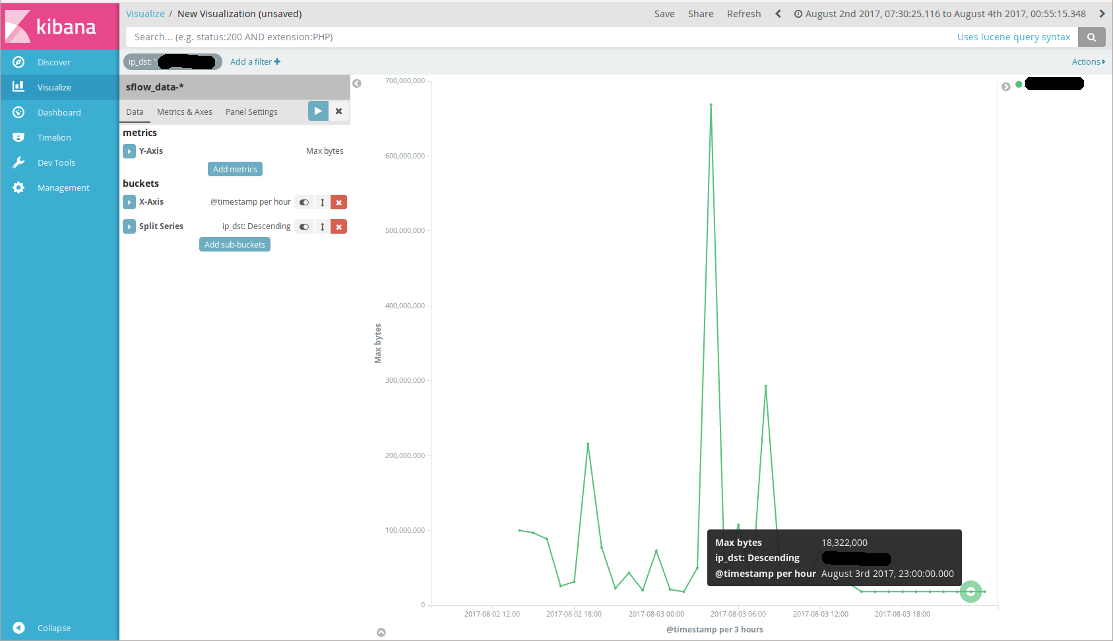Open Dashboard from the sidebar
Screen dimensions: 1113x641
[x=59, y=112]
